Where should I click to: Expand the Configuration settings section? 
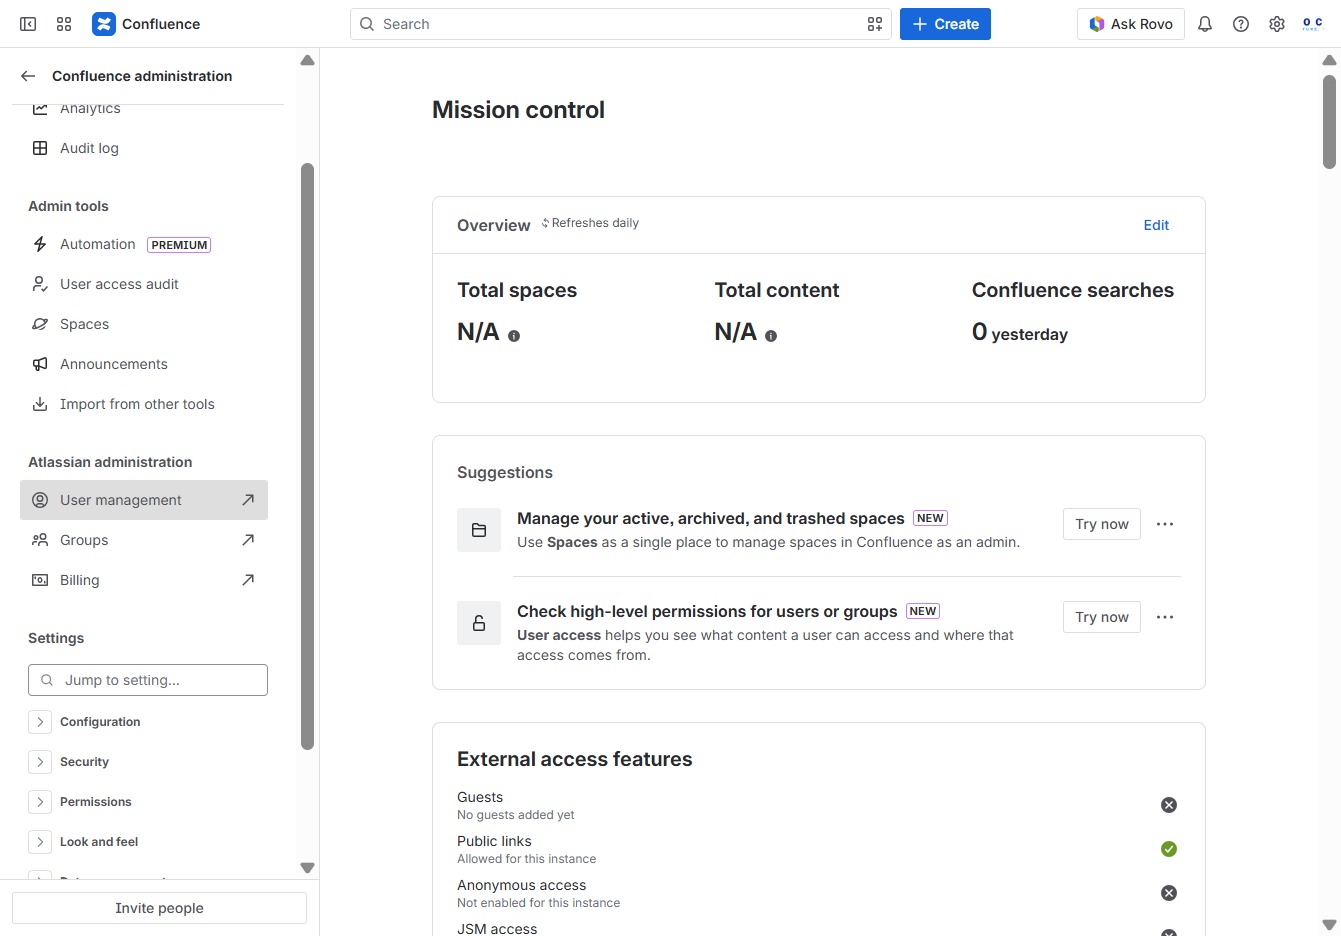(40, 722)
